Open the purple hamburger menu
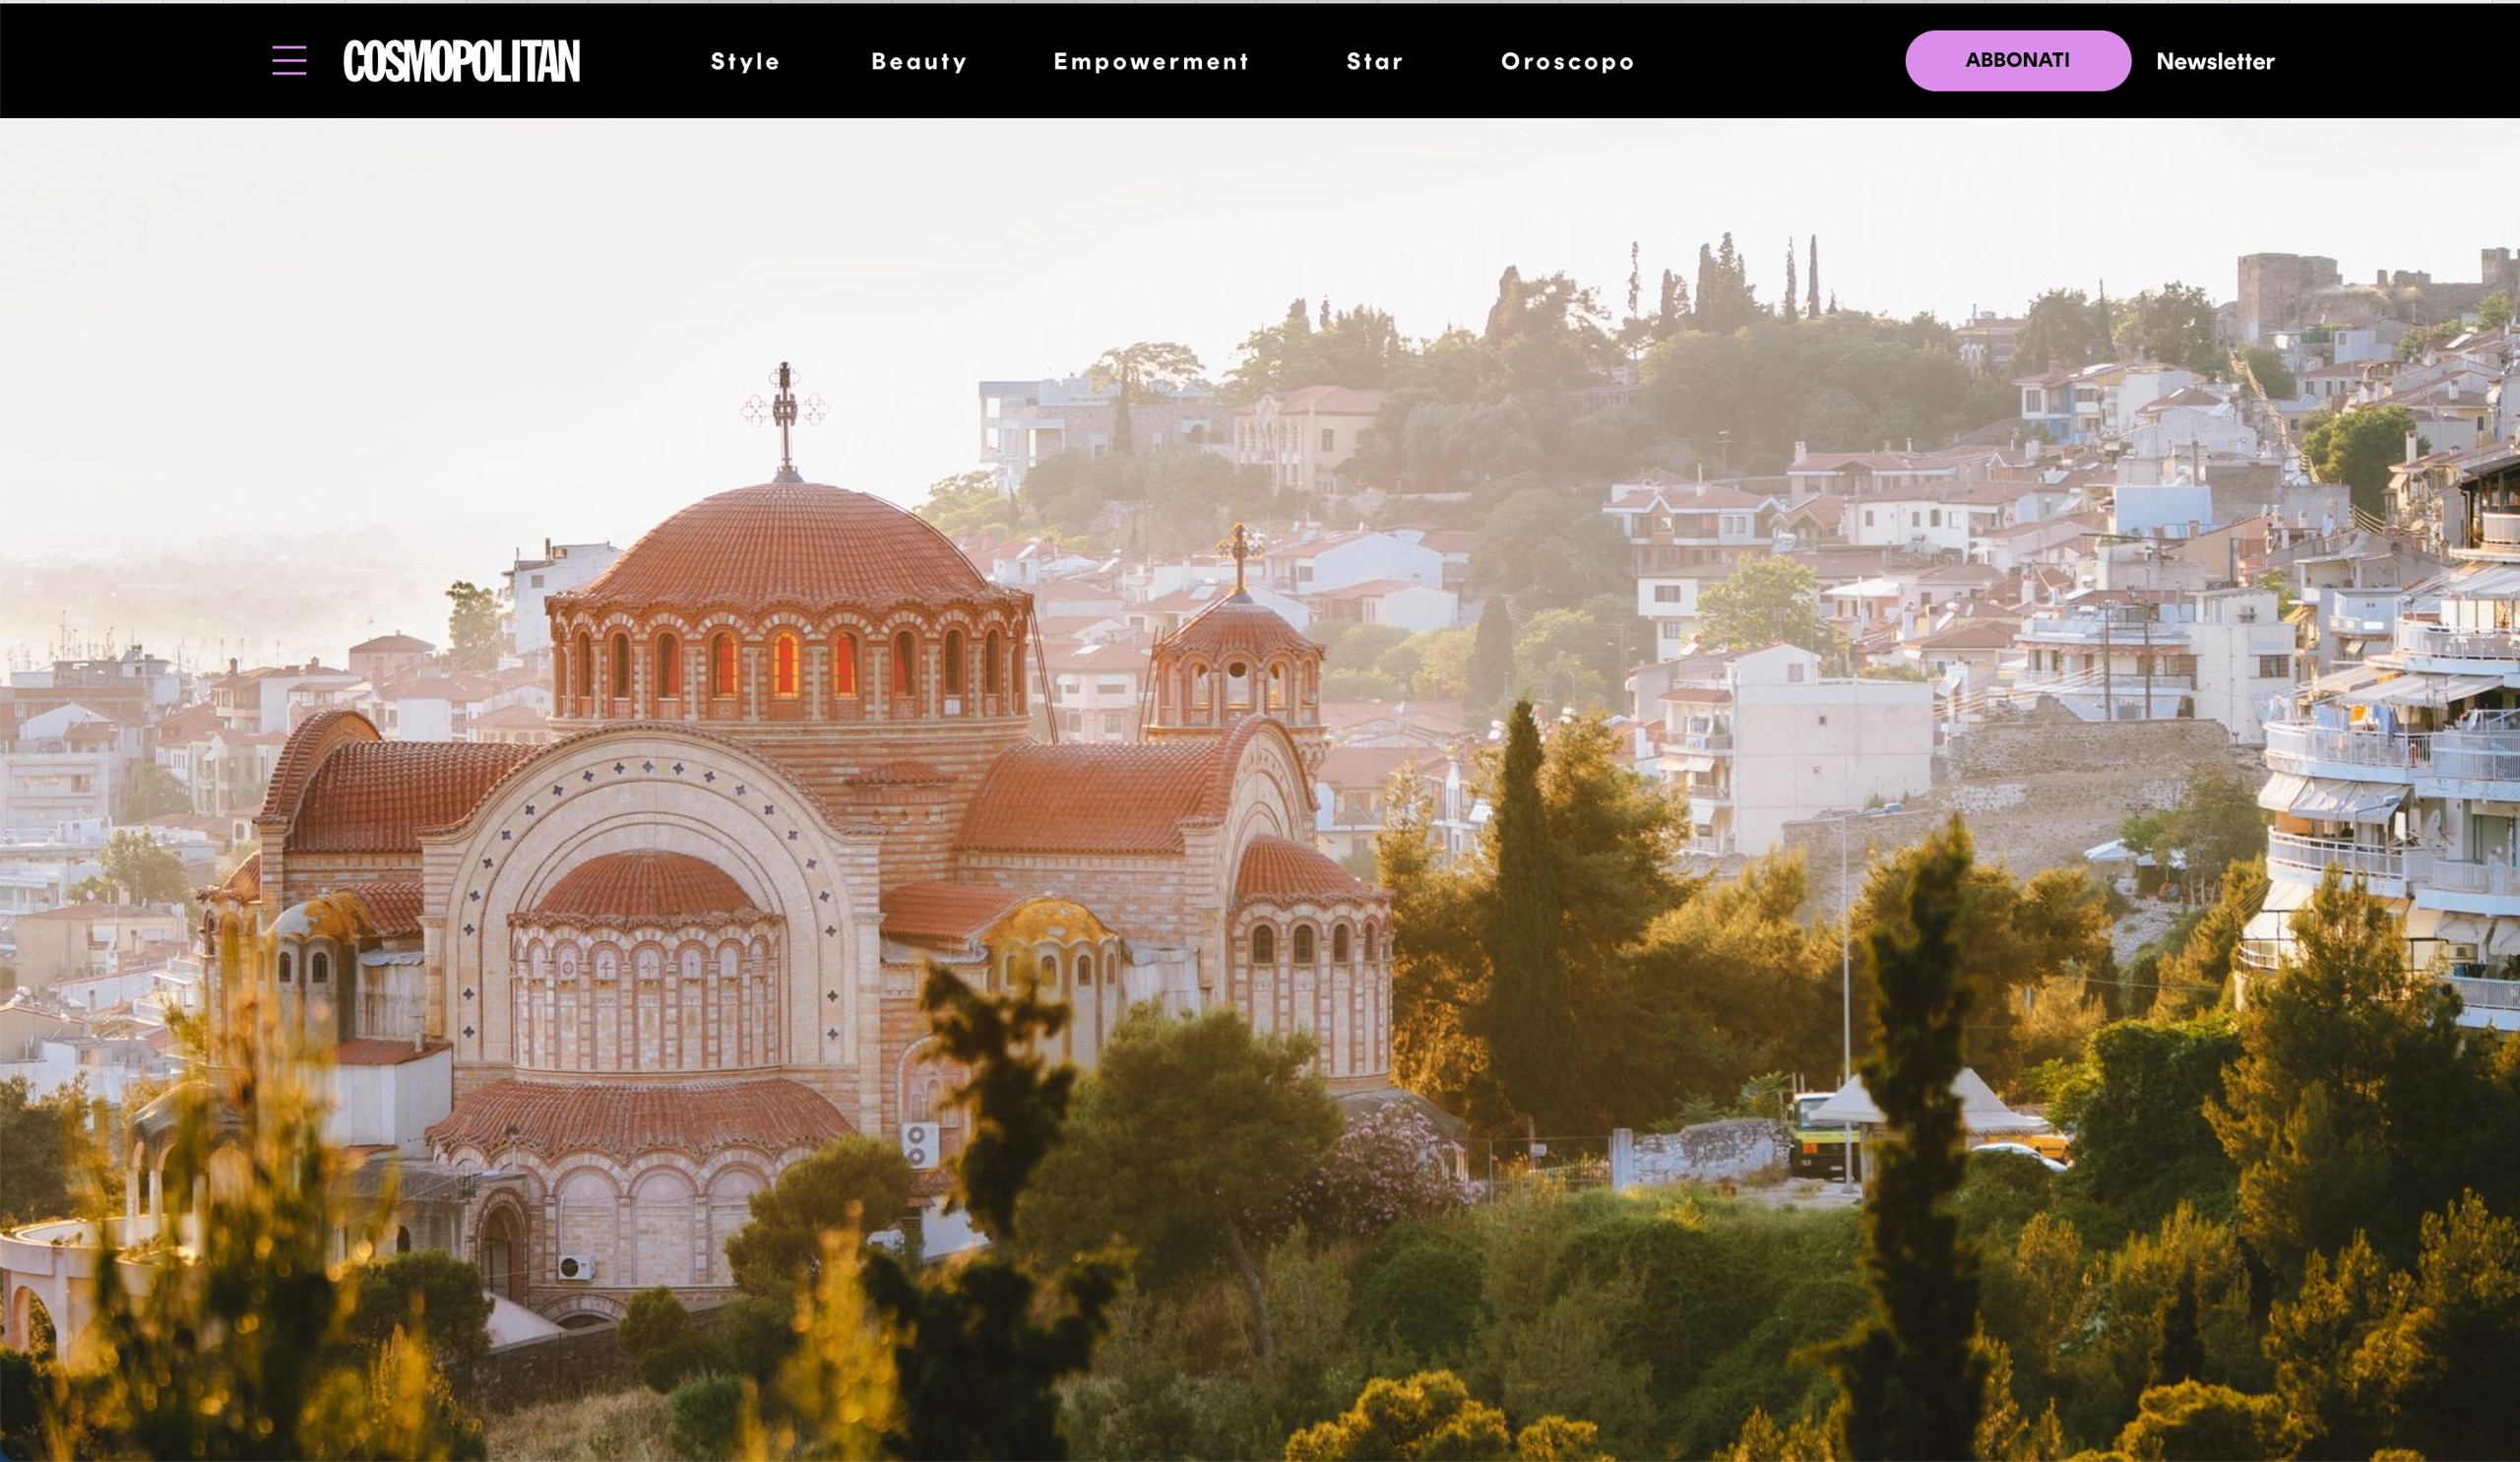 pos(289,61)
